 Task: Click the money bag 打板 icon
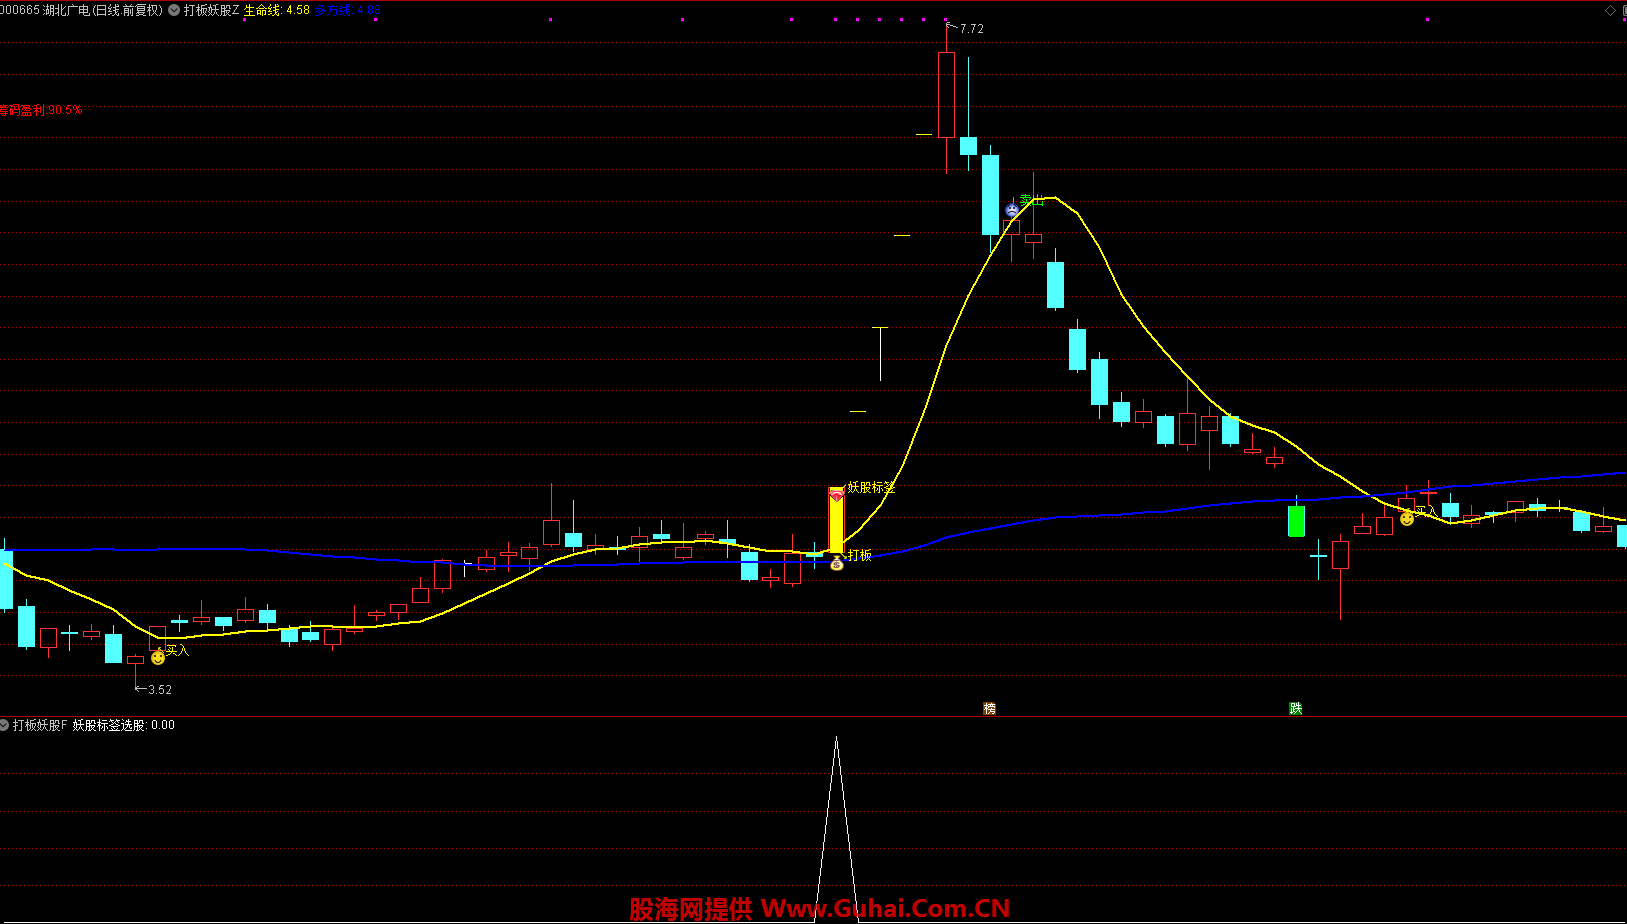(x=837, y=564)
